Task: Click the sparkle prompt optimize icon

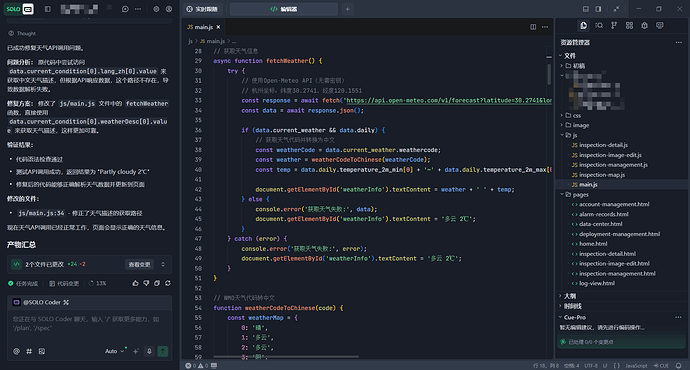Action: 136,351
